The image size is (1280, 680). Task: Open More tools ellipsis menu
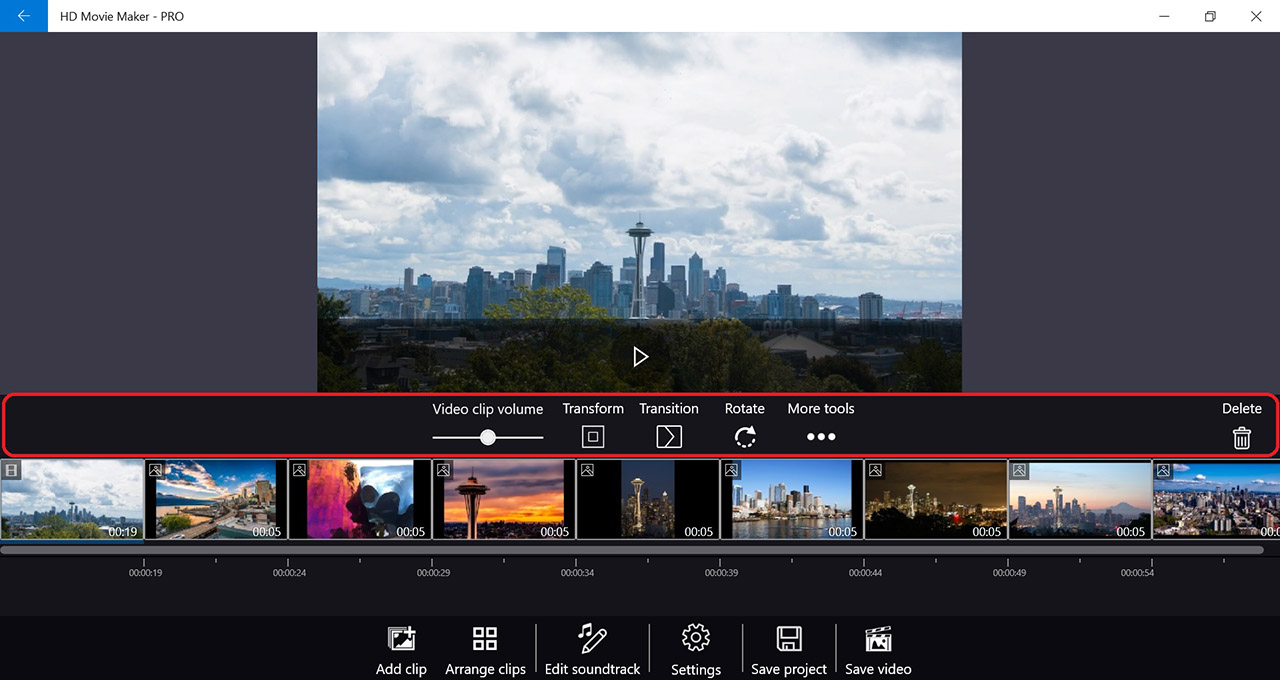(x=820, y=437)
